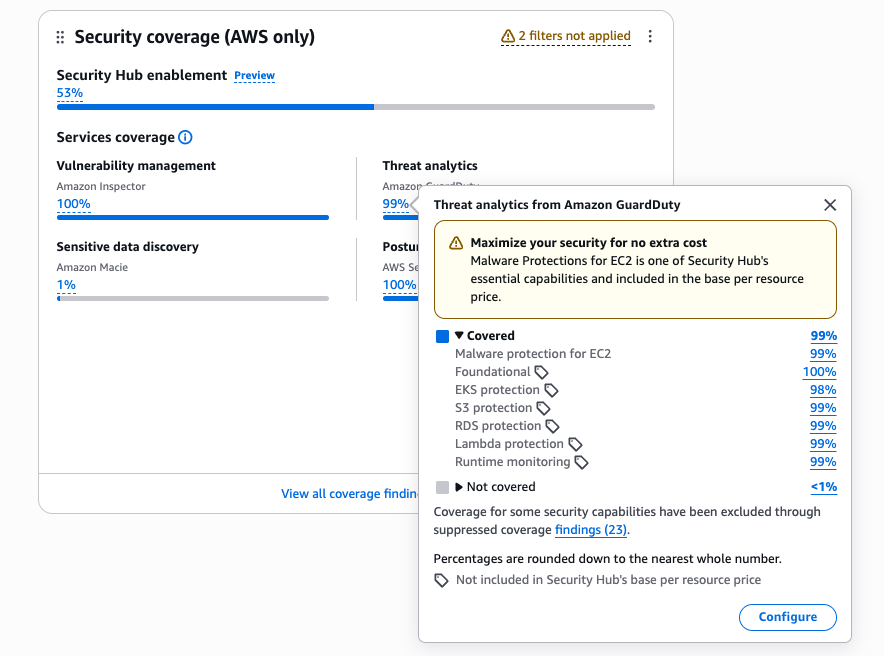Viewport: 884px width, 656px height.
Task: Click Maximize your security for no extra cost
Action: tap(589, 243)
